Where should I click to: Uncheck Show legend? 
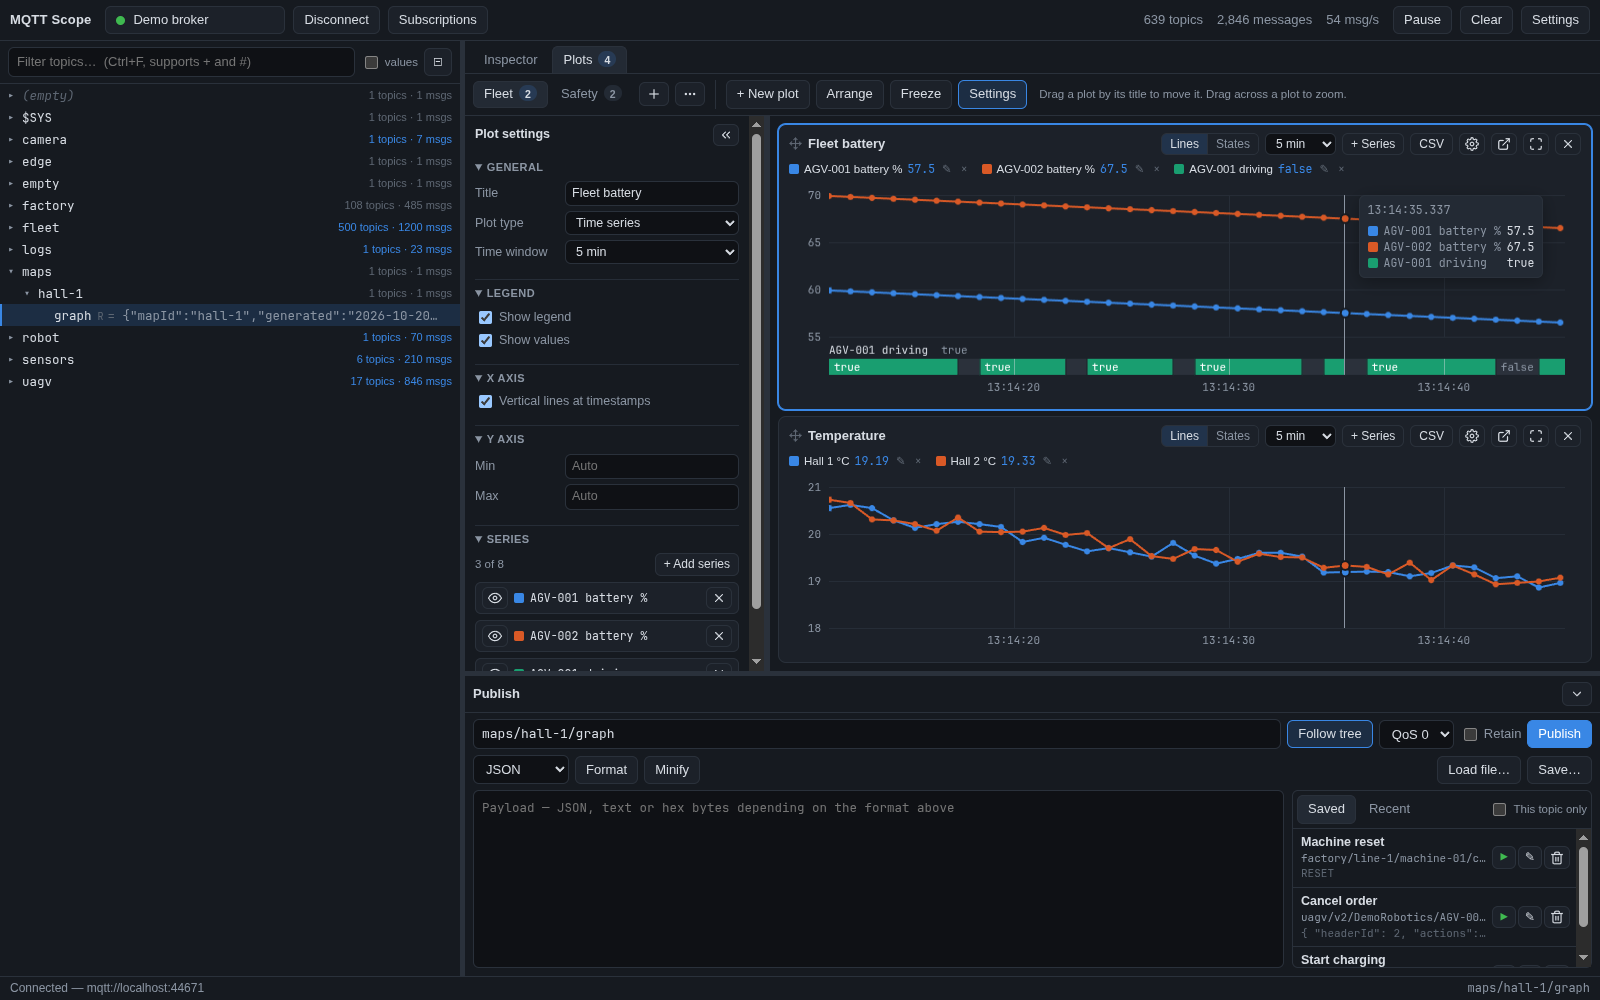click(x=486, y=317)
